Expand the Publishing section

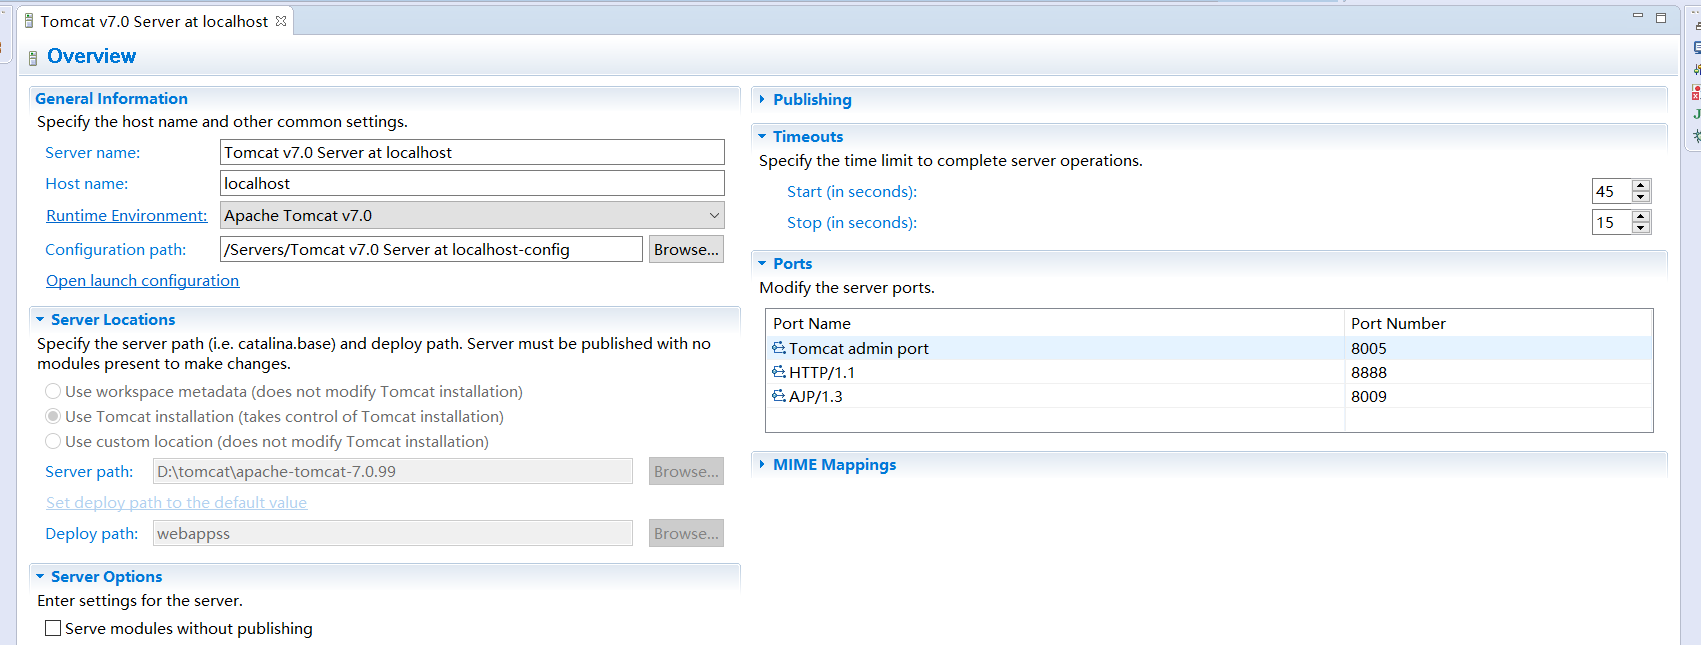click(x=762, y=99)
